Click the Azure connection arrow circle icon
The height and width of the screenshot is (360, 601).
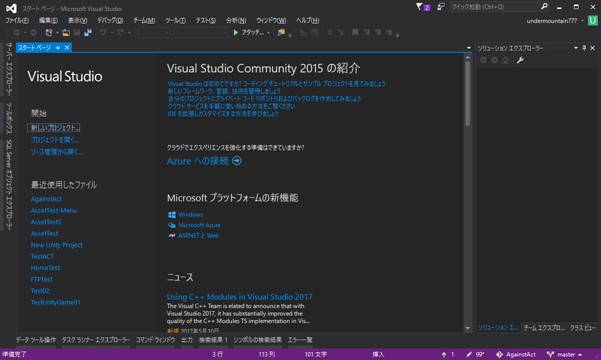pos(237,161)
